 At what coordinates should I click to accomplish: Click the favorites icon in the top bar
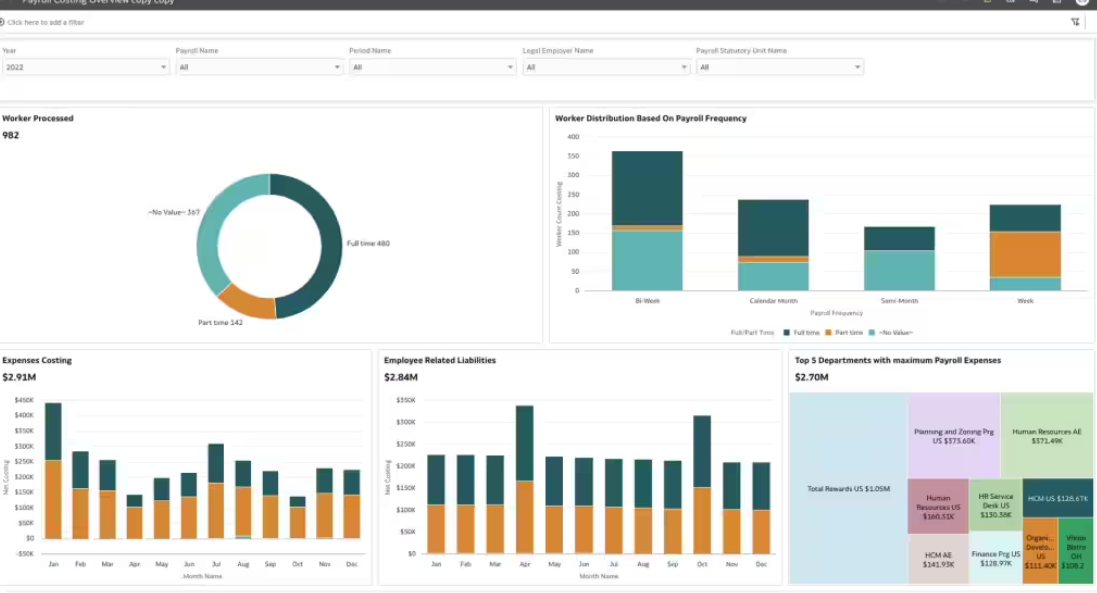tap(986, 4)
